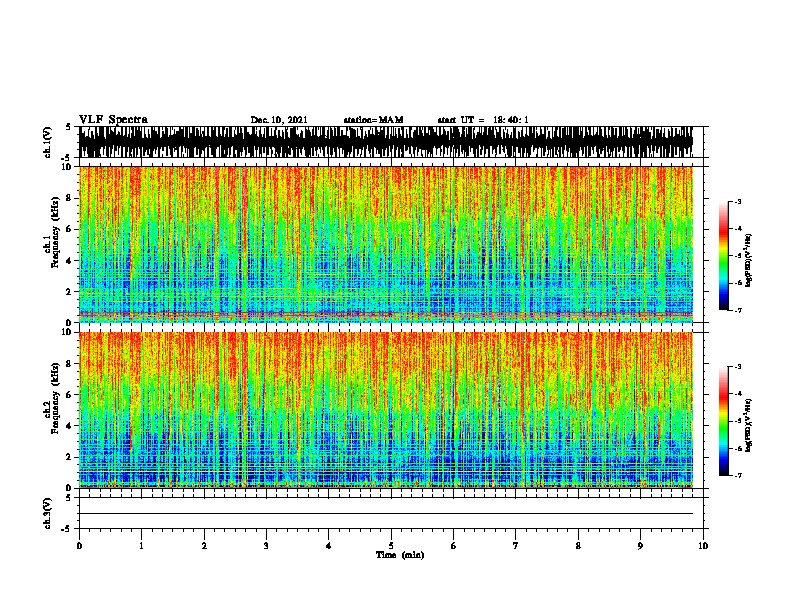Click the "-7" label on ch.2 color bar
Image resolution: width=792 pixels, height=612 pixels.
click(x=738, y=475)
